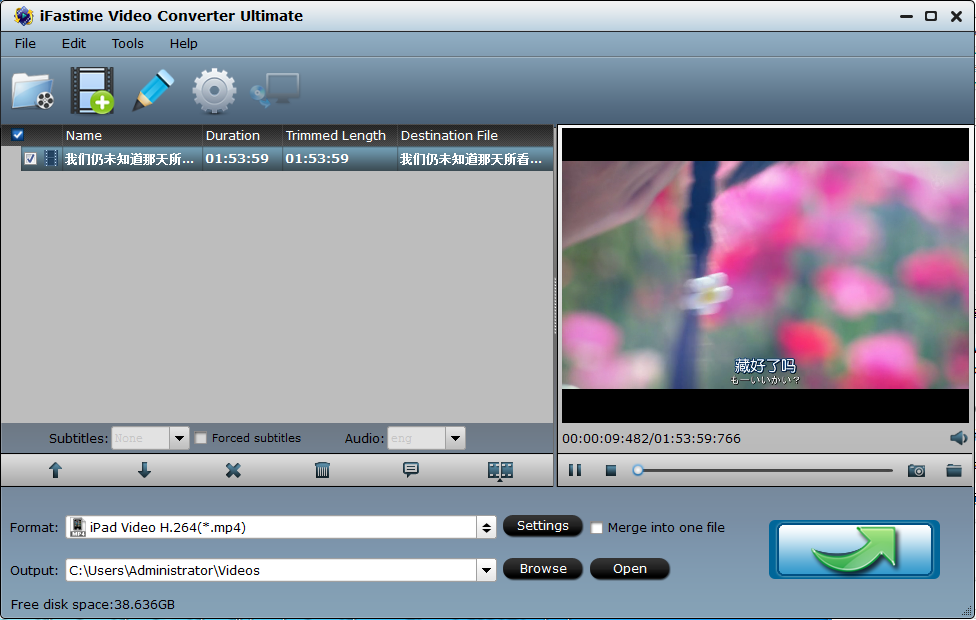The image size is (976, 620).
Task: Expand the Format dropdown list
Action: coord(486,527)
